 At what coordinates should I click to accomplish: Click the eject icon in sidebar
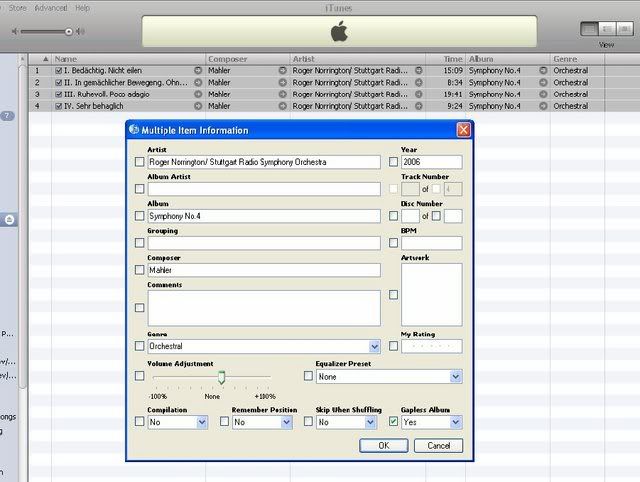[x=9, y=220]
